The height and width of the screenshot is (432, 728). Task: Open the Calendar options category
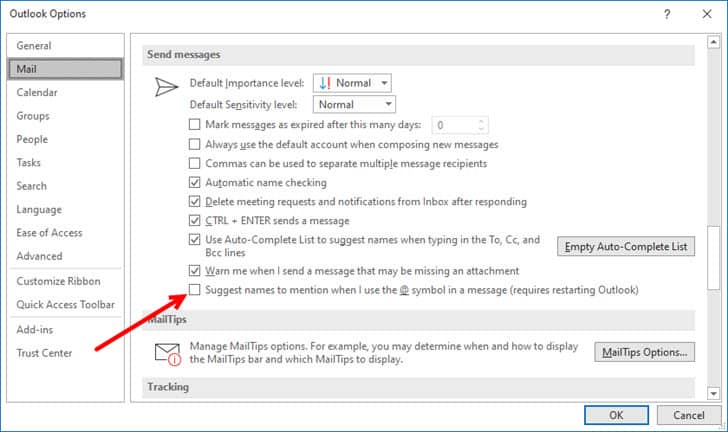pos(65,92)
